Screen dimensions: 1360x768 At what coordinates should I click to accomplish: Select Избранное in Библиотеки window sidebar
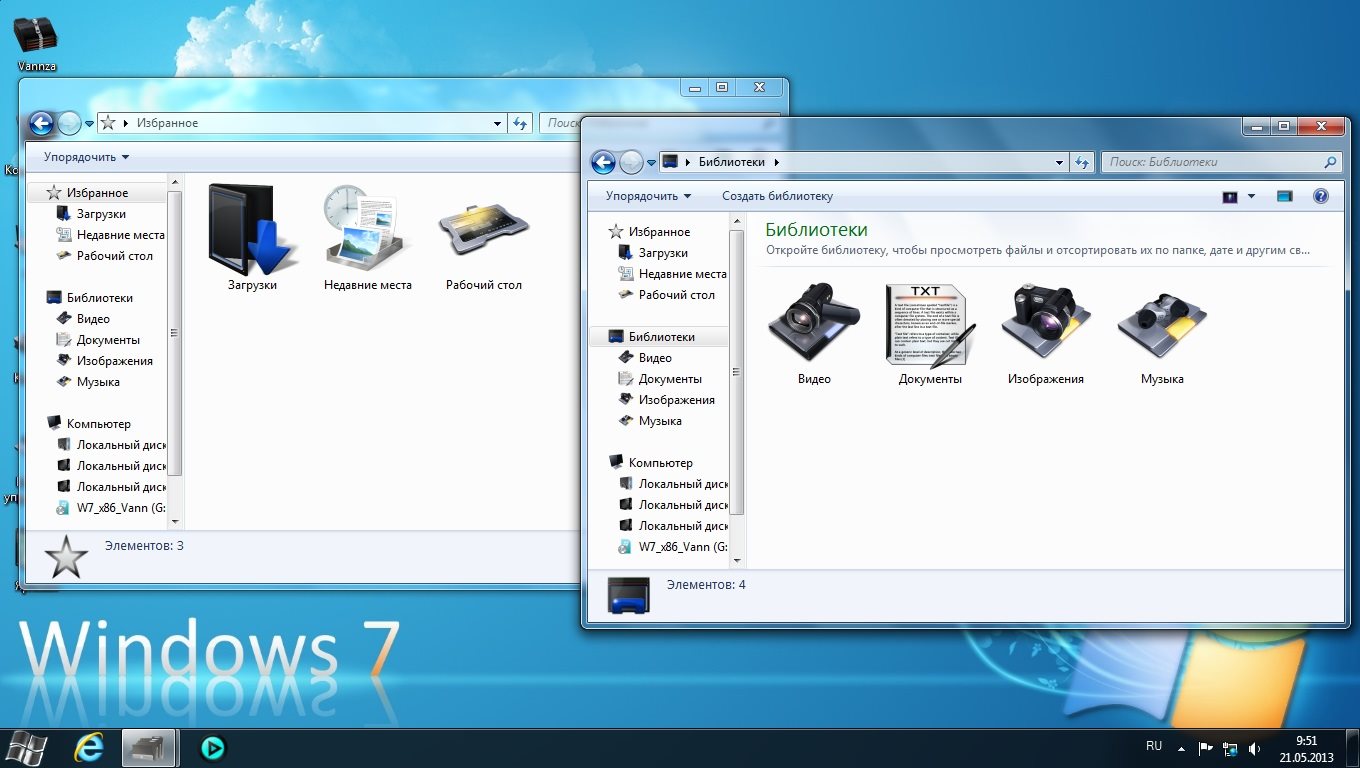(659, 232)
